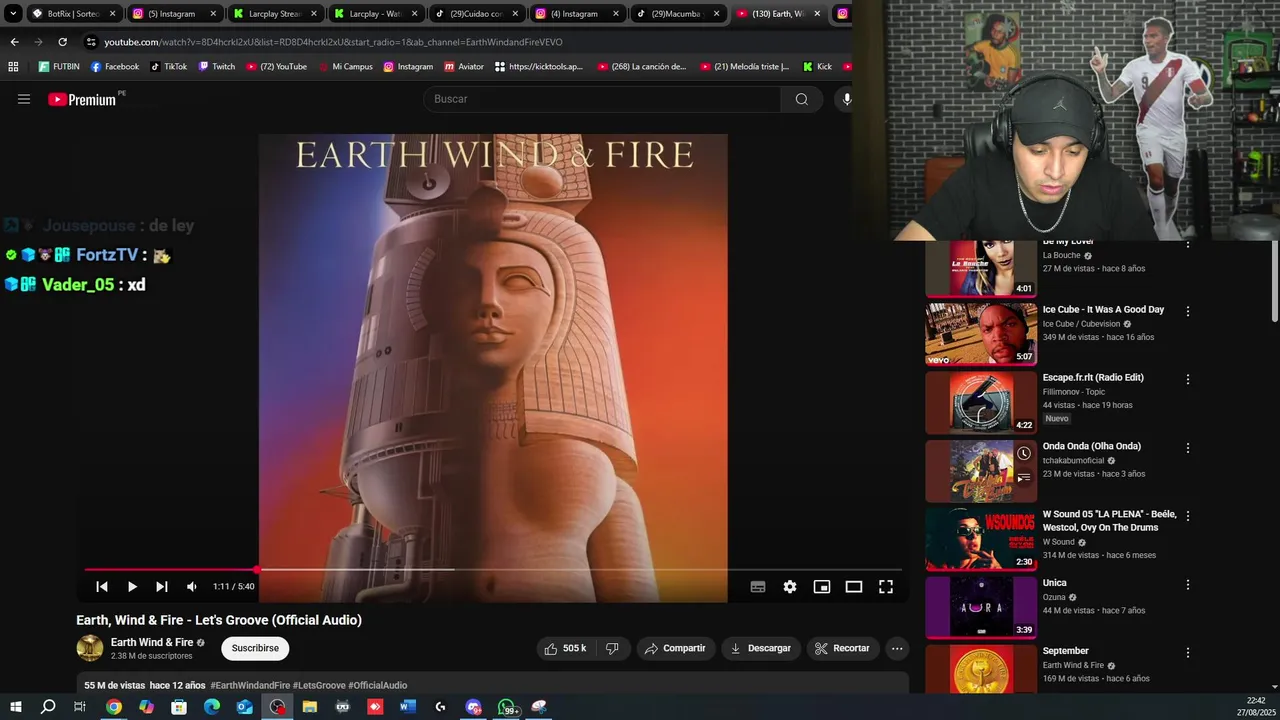Switch to the (29)Cuidao con TikTok tab
This screenshot has height=720, width=1280.
coord(475,14)
